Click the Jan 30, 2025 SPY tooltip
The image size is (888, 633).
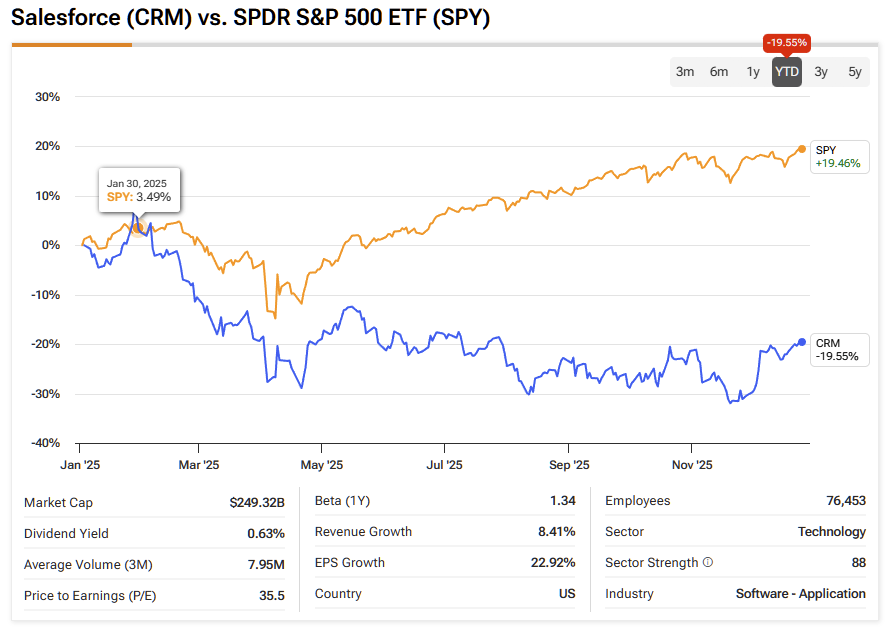pyautogui.click(x=139, y=190)
